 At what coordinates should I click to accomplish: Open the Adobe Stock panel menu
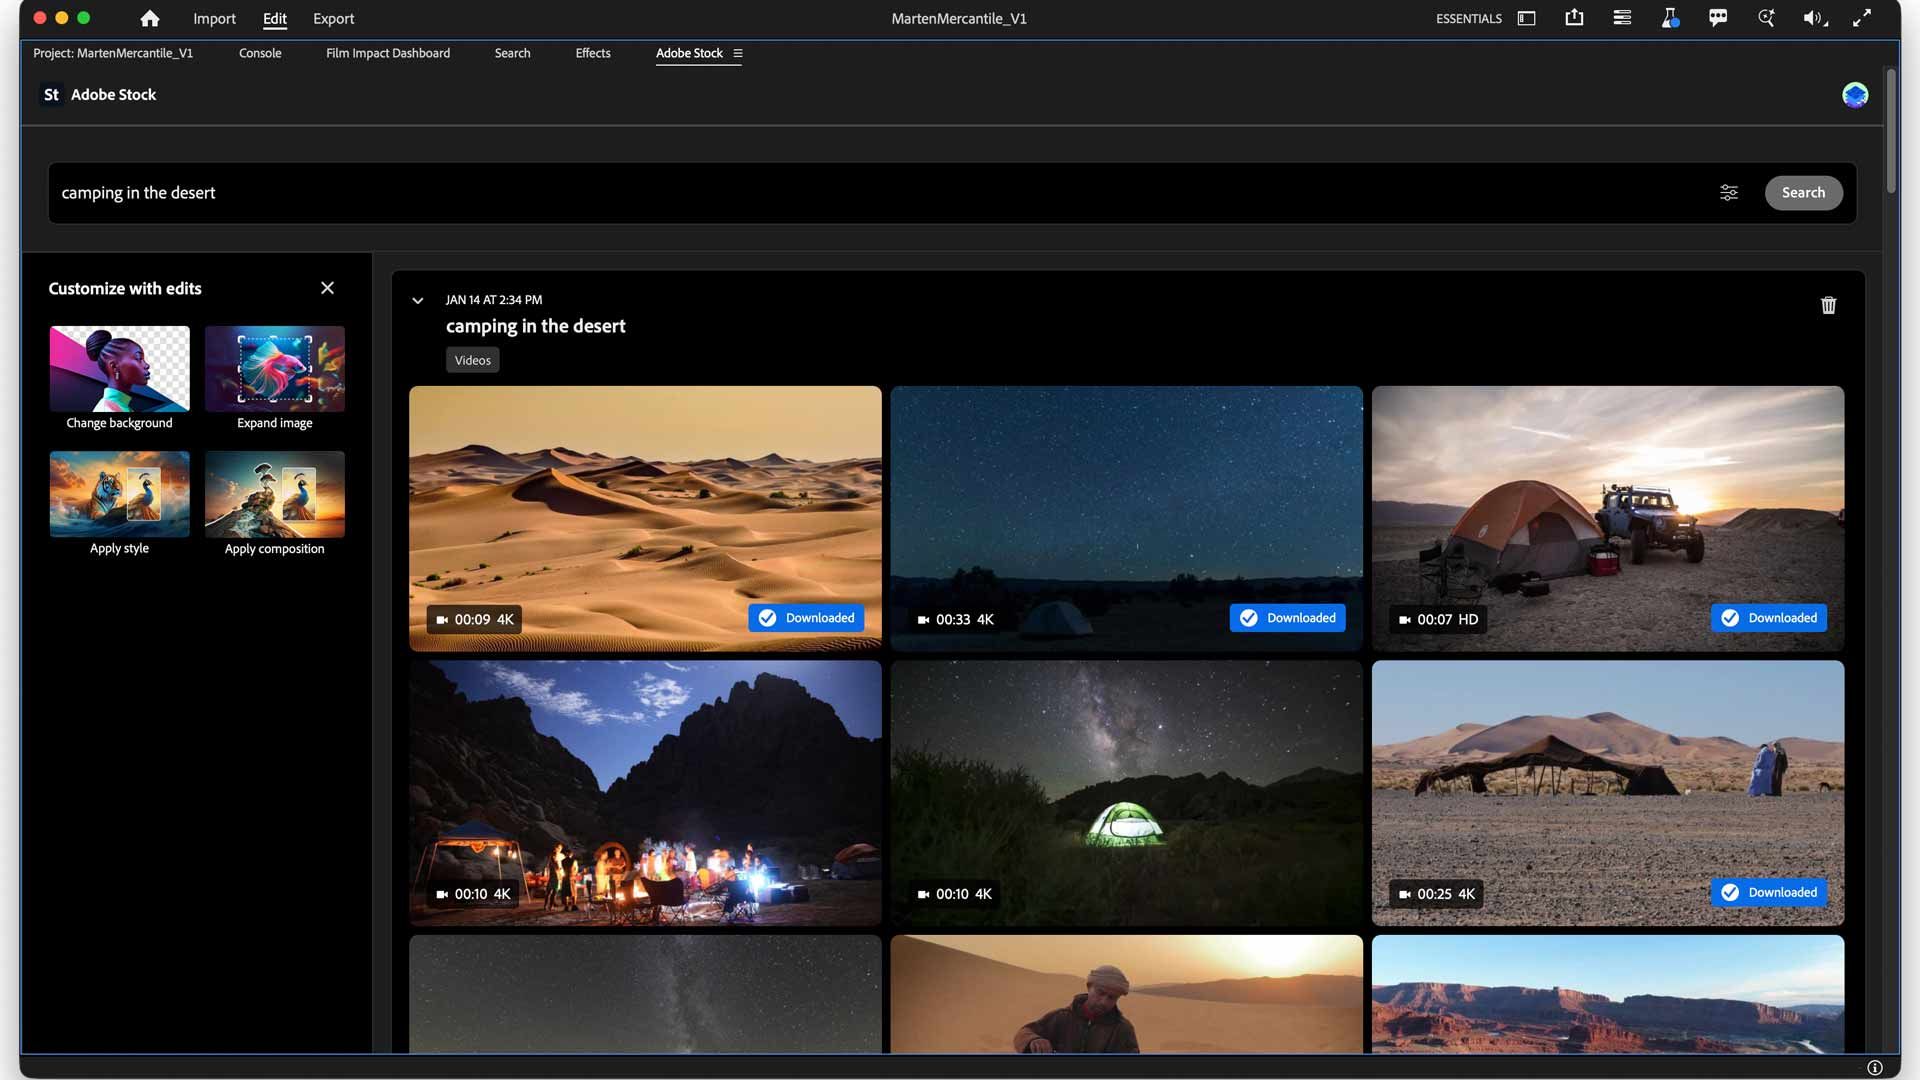click(x=738, y=54)
